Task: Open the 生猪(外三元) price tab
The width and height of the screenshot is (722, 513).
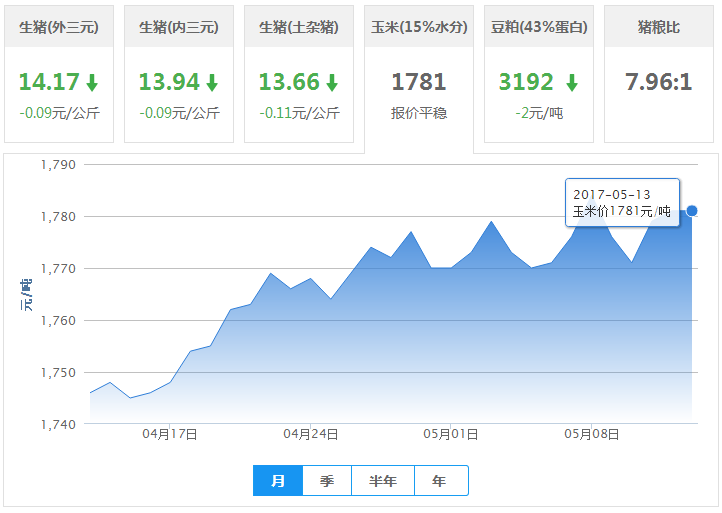Action: [x=59, y=74]
